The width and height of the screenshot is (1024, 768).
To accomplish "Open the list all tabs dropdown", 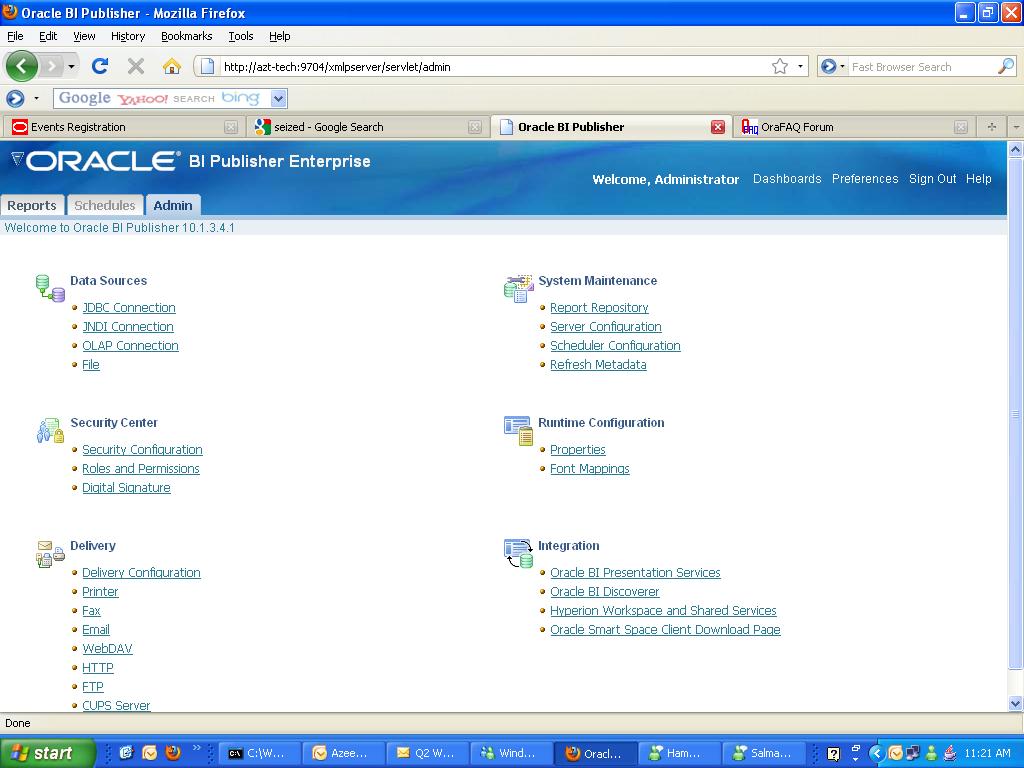I will 1016,127.
